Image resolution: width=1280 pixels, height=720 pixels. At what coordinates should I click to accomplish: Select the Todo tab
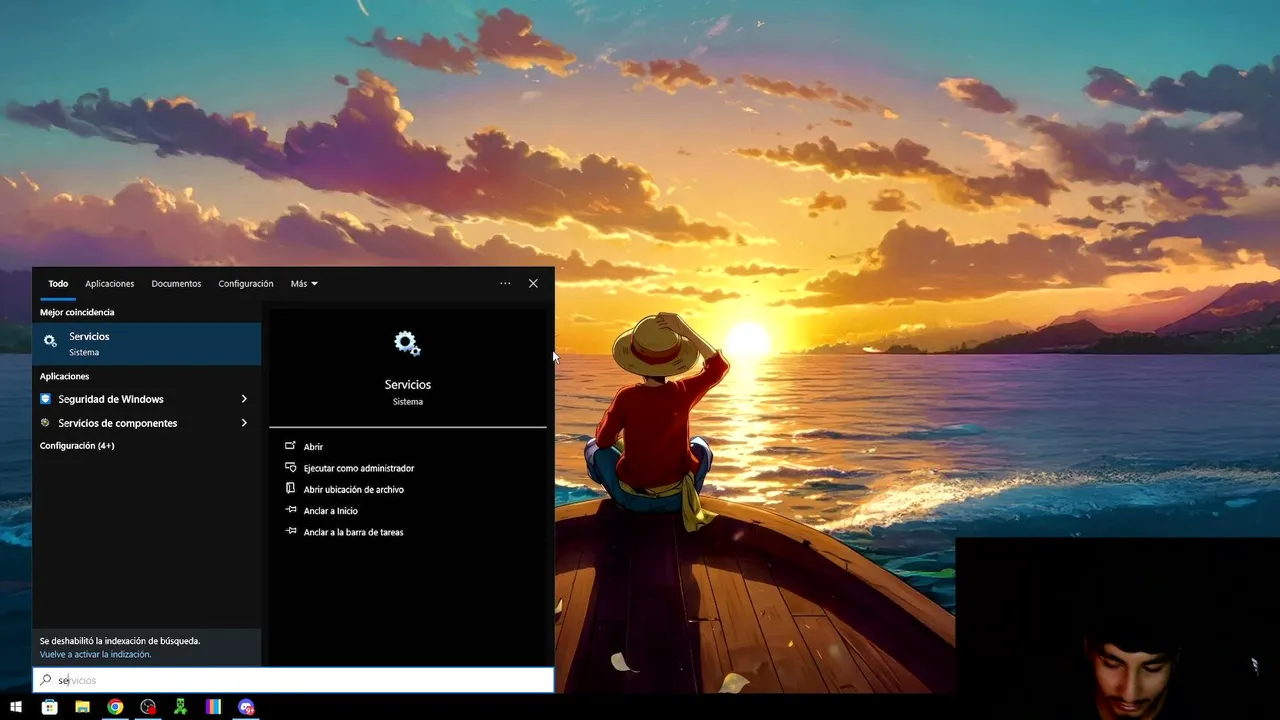click(x=58, y=284)
